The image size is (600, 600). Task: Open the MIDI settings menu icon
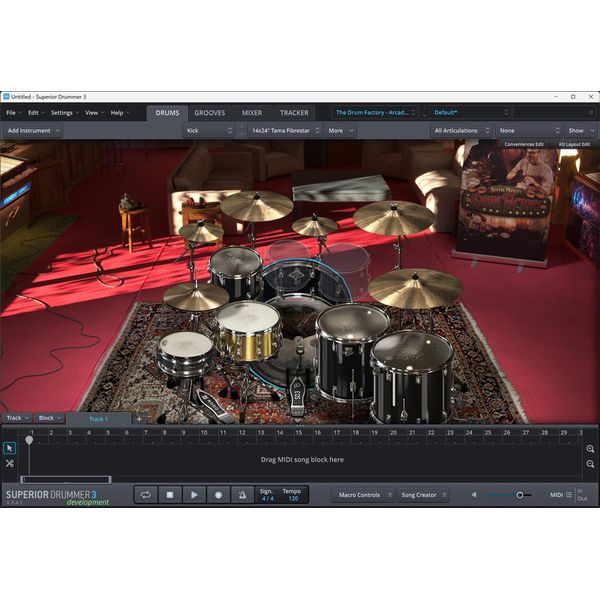click(569, 495)
